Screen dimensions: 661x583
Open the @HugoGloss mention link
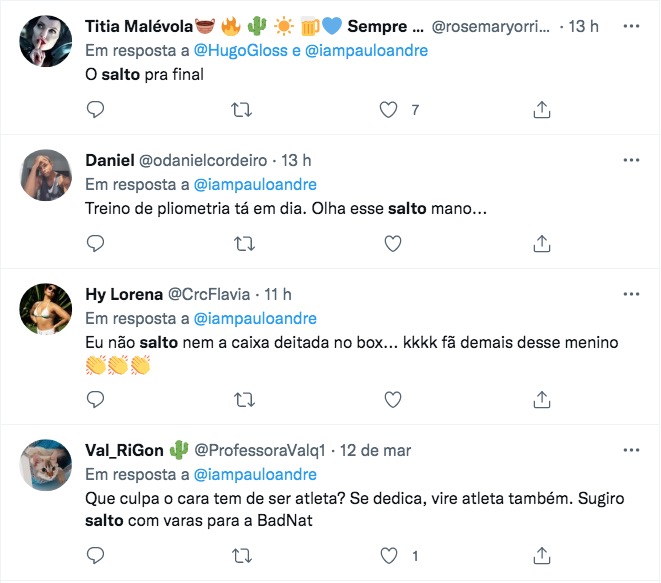[238, 51]
